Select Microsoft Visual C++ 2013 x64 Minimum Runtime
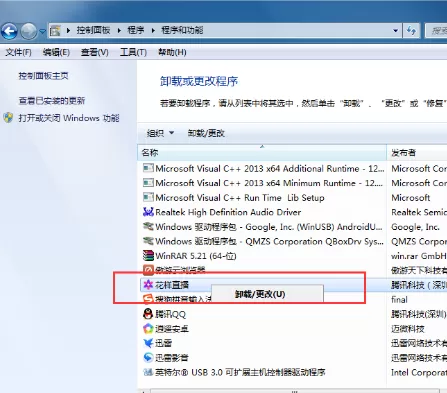447x393 pixels. click(269, 183)
